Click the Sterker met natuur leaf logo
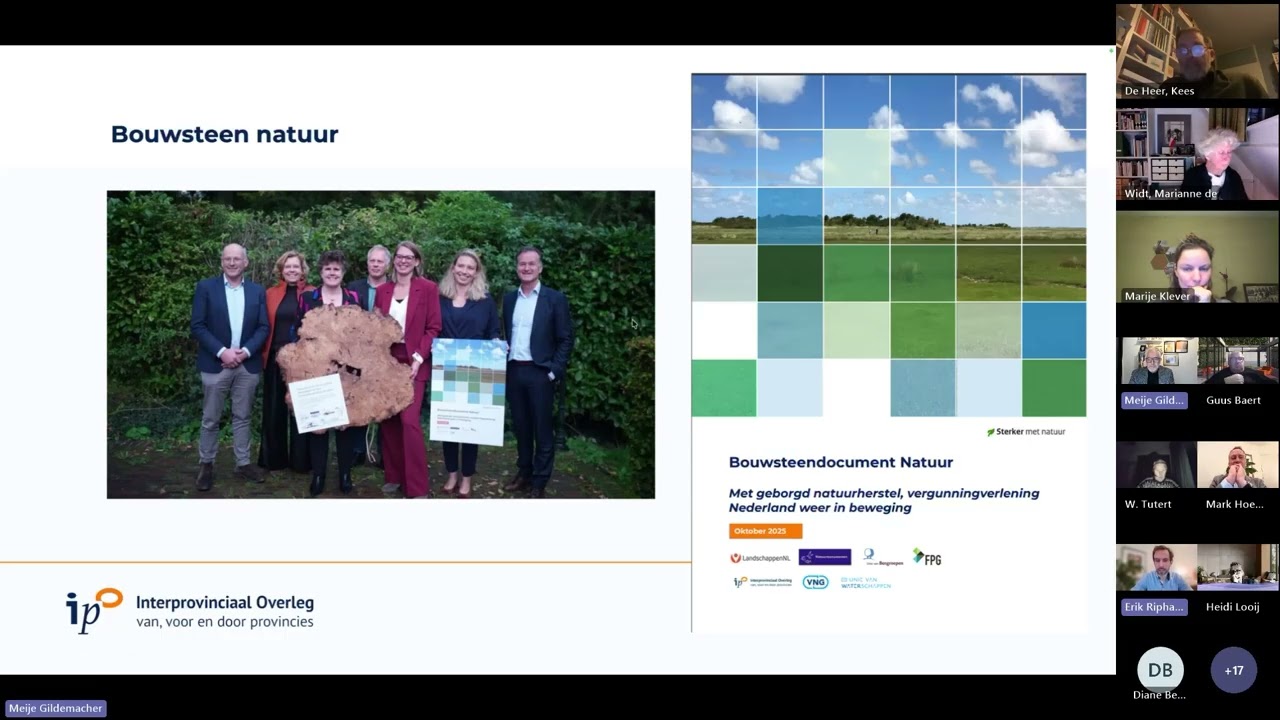 (x=1026, y=432)
